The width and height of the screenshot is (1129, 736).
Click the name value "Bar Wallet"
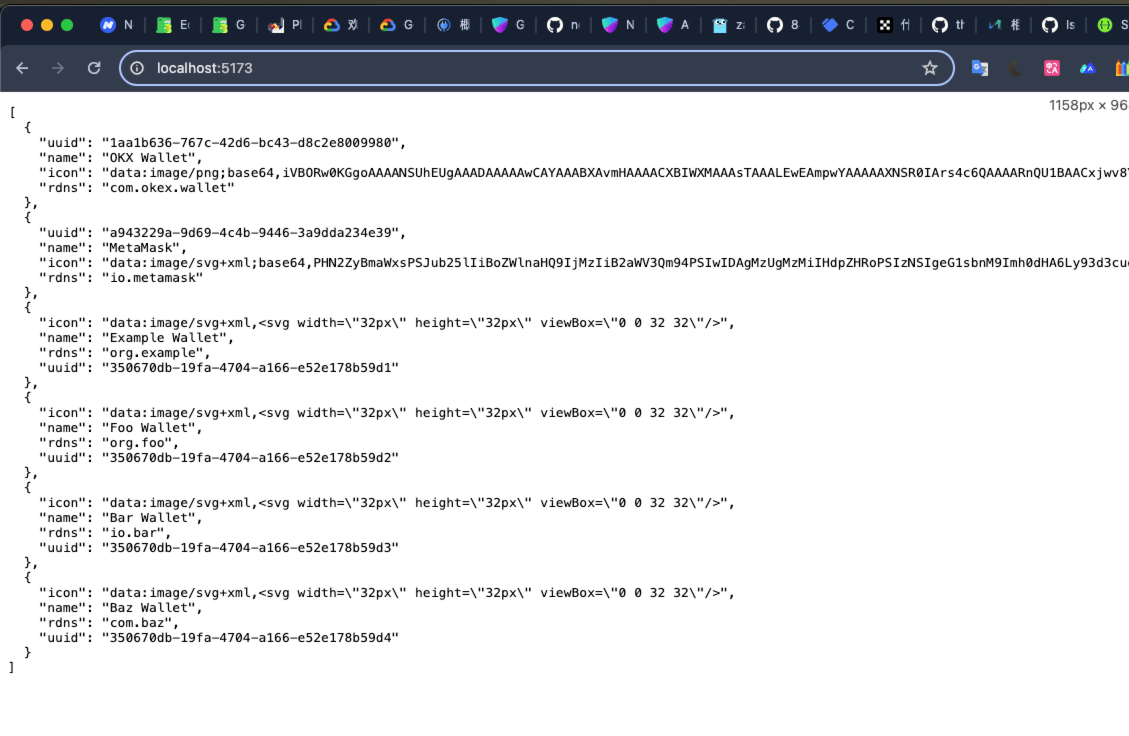point(148,518)
